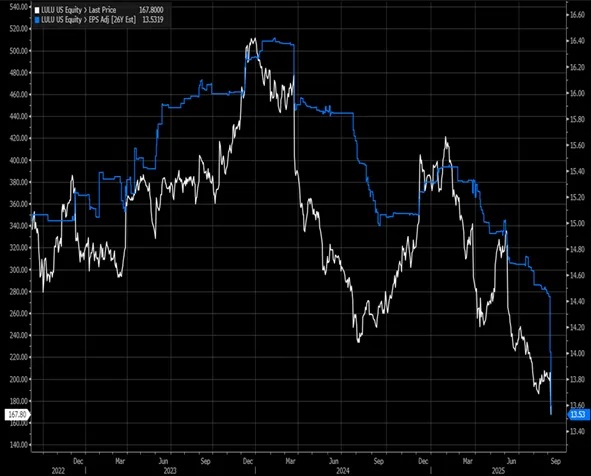Click the blue 13.53 EPS tag

(x=578, y=415)
